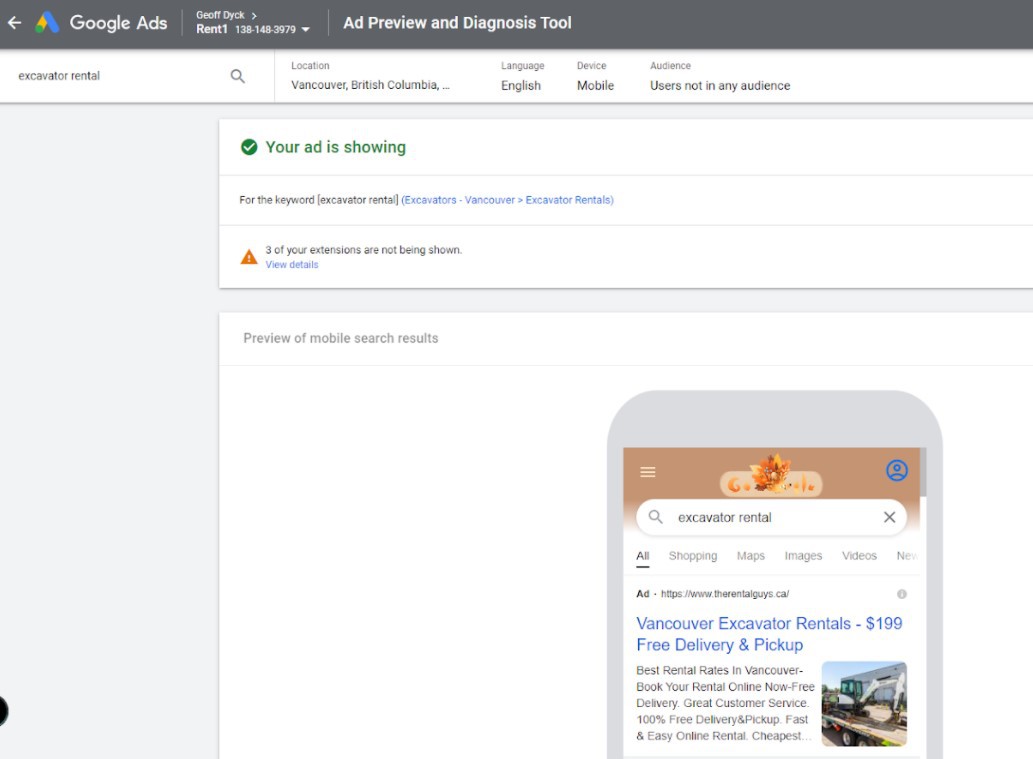Clear the preview search with the X

tap(889, 517)
